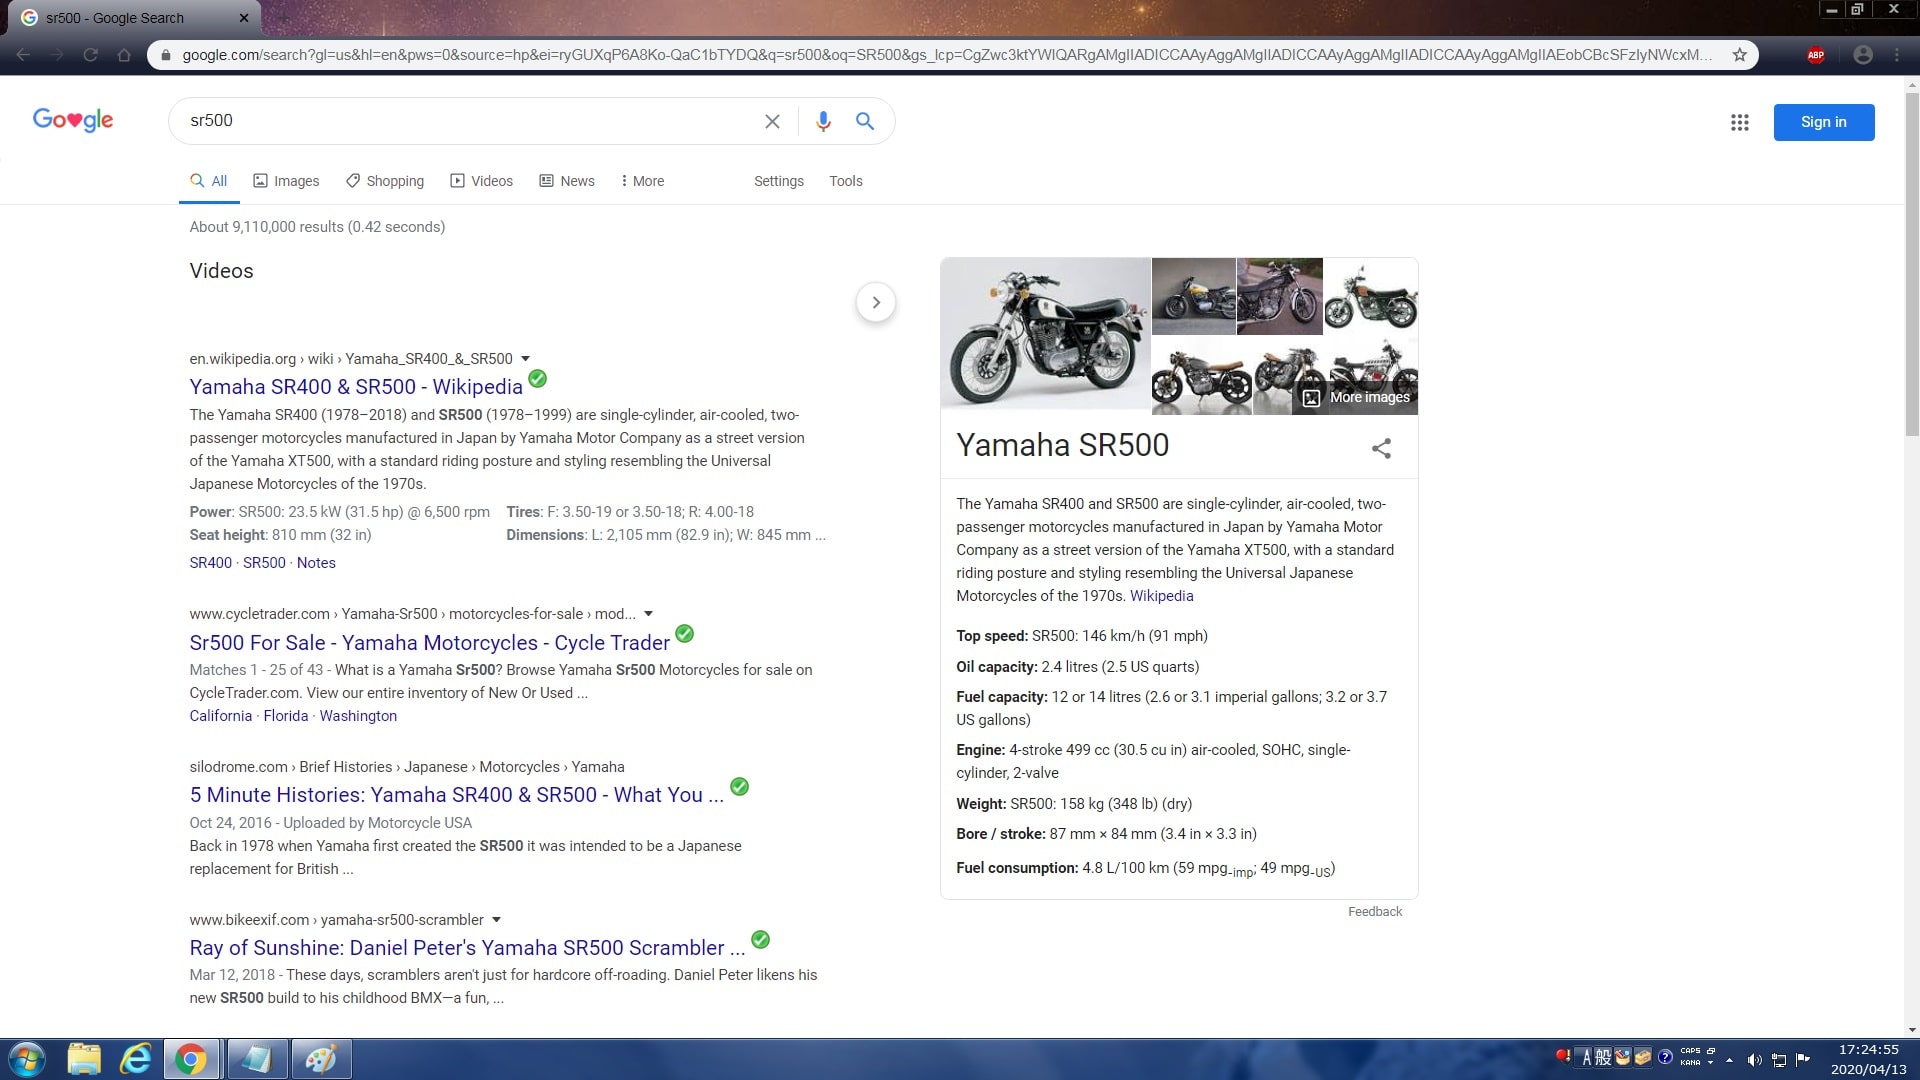Bookmark this page with the star icon
The width and height of the screenshot is (1920, 1080).
[x=1740, y=55]
